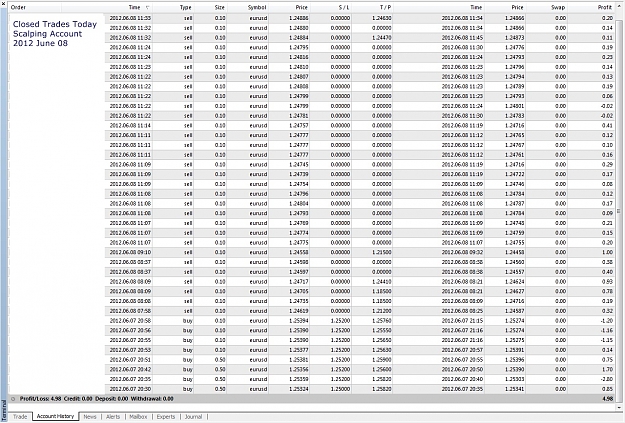
Task: Switch to the Mailbox tab
Action: point(138,417)
